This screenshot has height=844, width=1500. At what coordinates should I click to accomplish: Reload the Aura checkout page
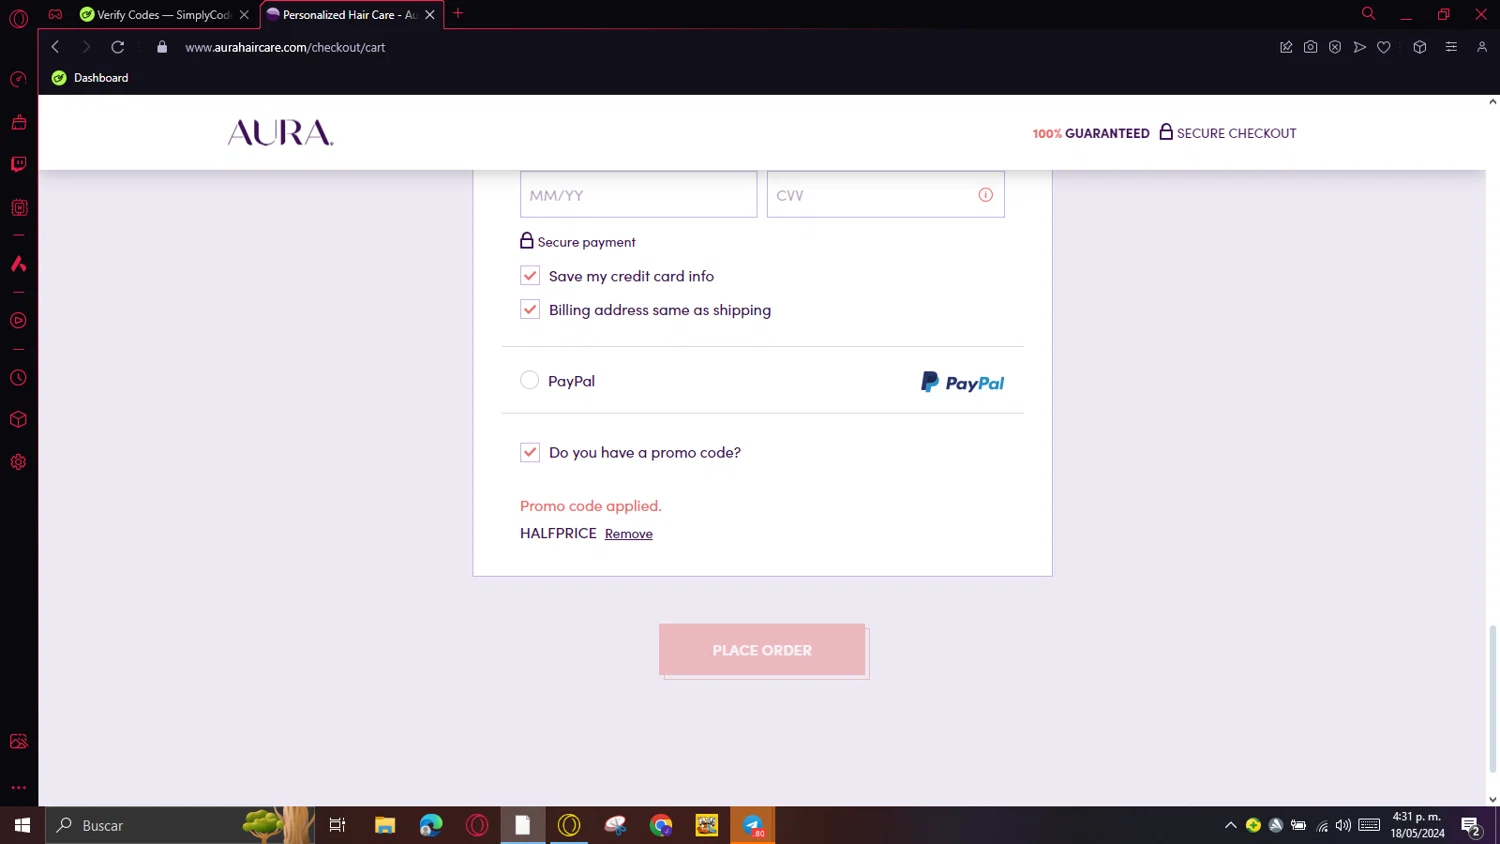[x=118, y=47]
